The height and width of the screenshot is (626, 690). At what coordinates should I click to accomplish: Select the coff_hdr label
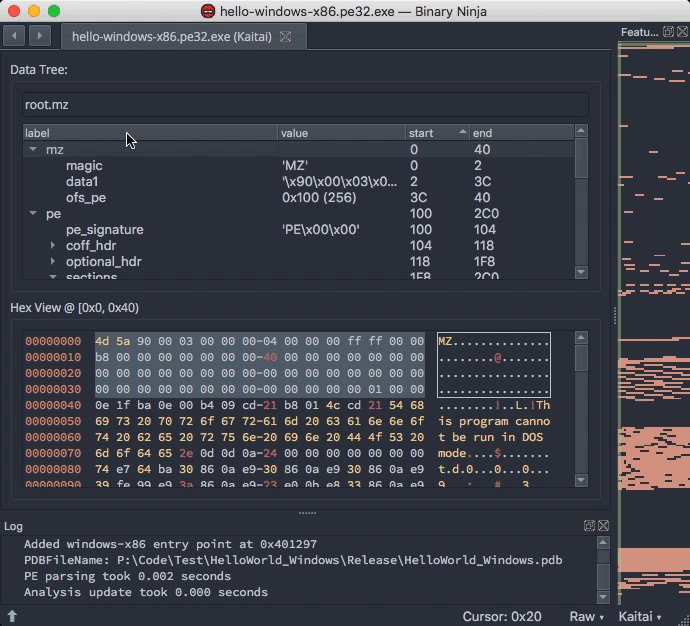point(91,245)
